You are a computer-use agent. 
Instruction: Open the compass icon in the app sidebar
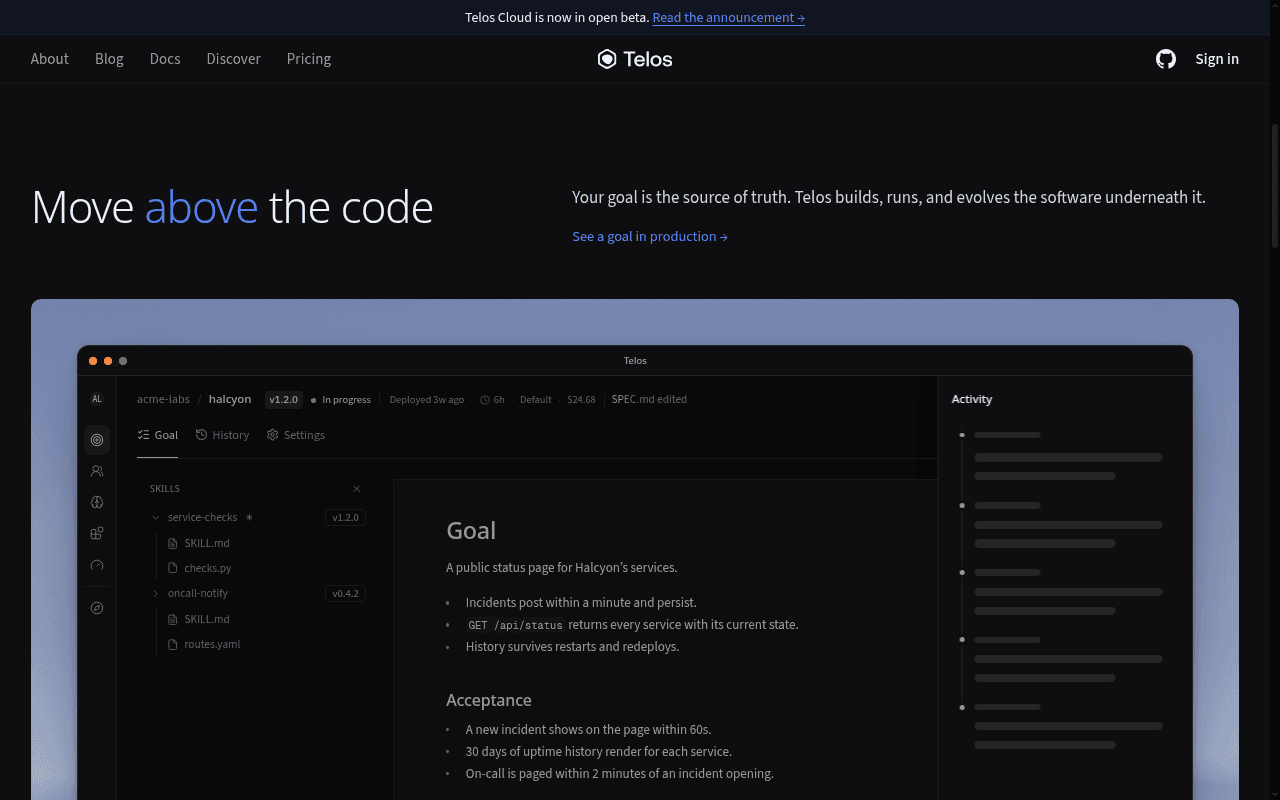pos(97,608)
